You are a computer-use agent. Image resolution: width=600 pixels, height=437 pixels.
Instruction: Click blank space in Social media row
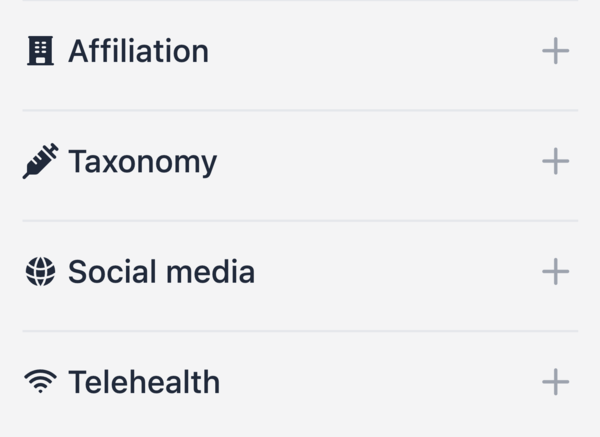398,271
